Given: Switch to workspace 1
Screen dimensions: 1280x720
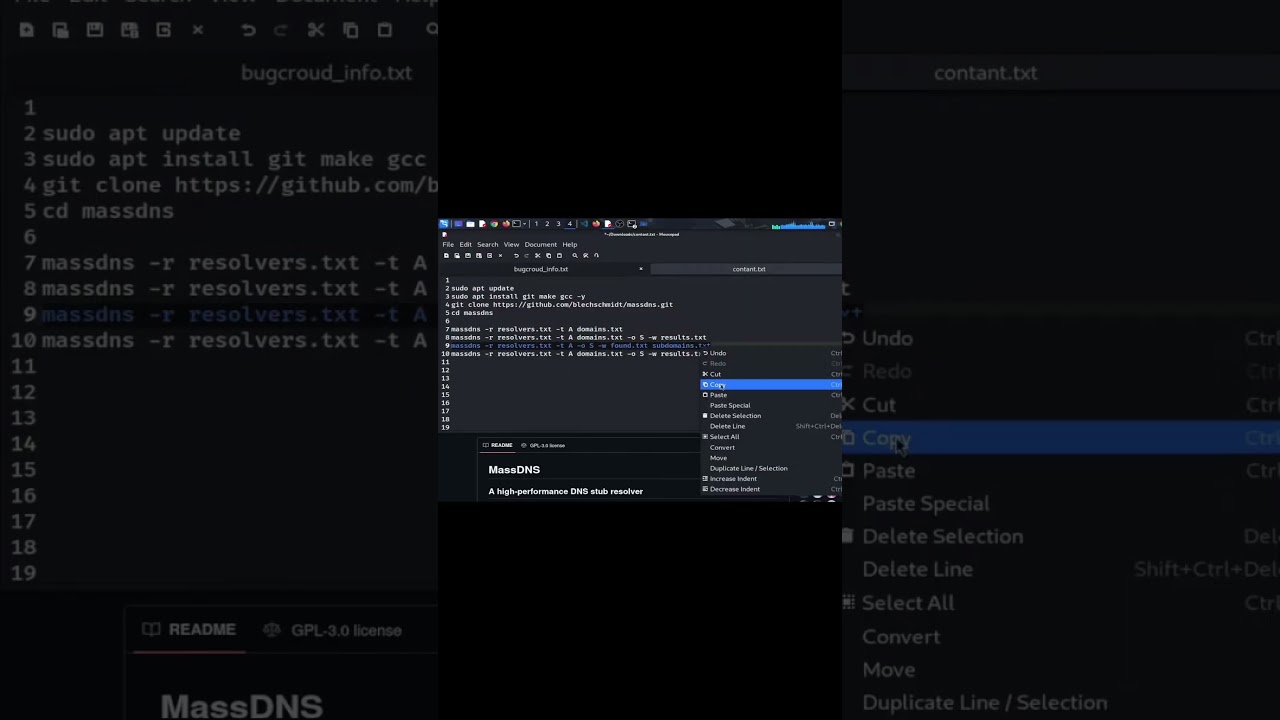Looking at the screenshot, I should click(x=536, y=224).
